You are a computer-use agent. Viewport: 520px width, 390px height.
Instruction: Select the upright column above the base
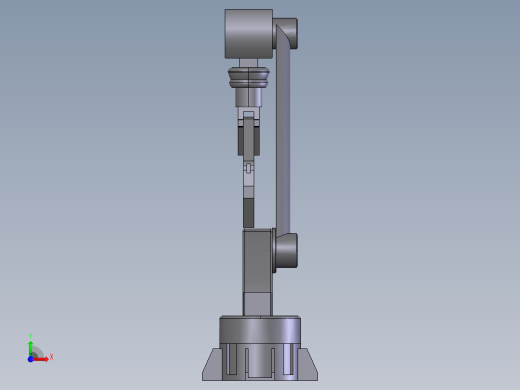coord(257,272)
